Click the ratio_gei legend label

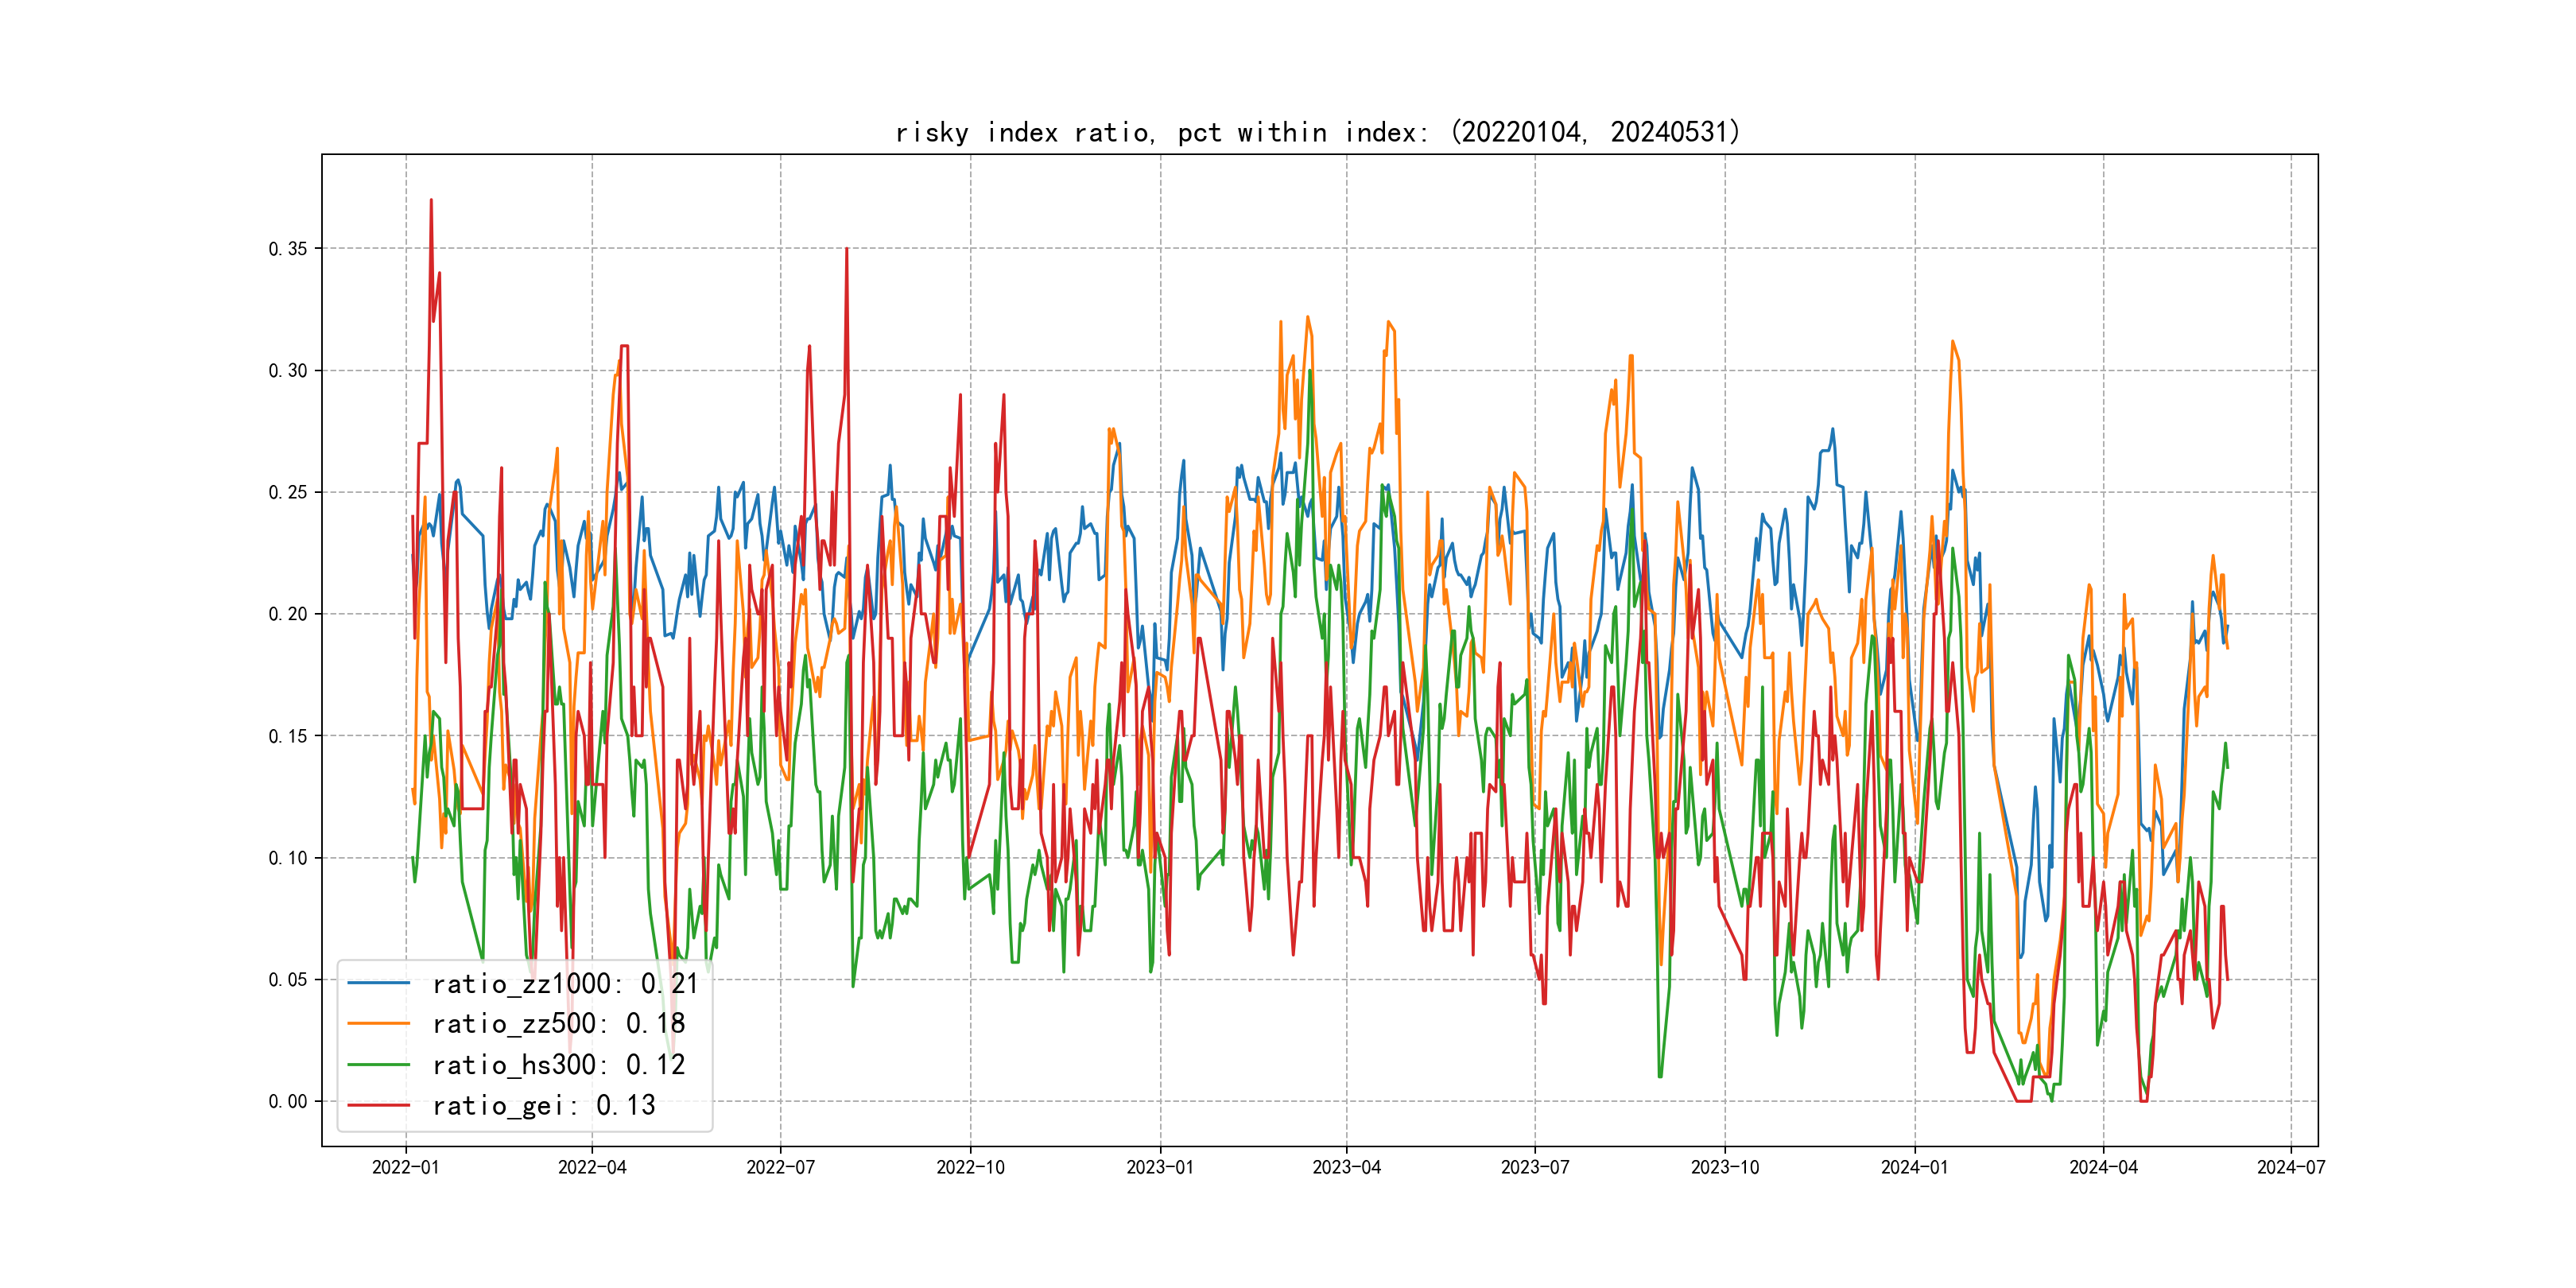(x=543, y=1106)
